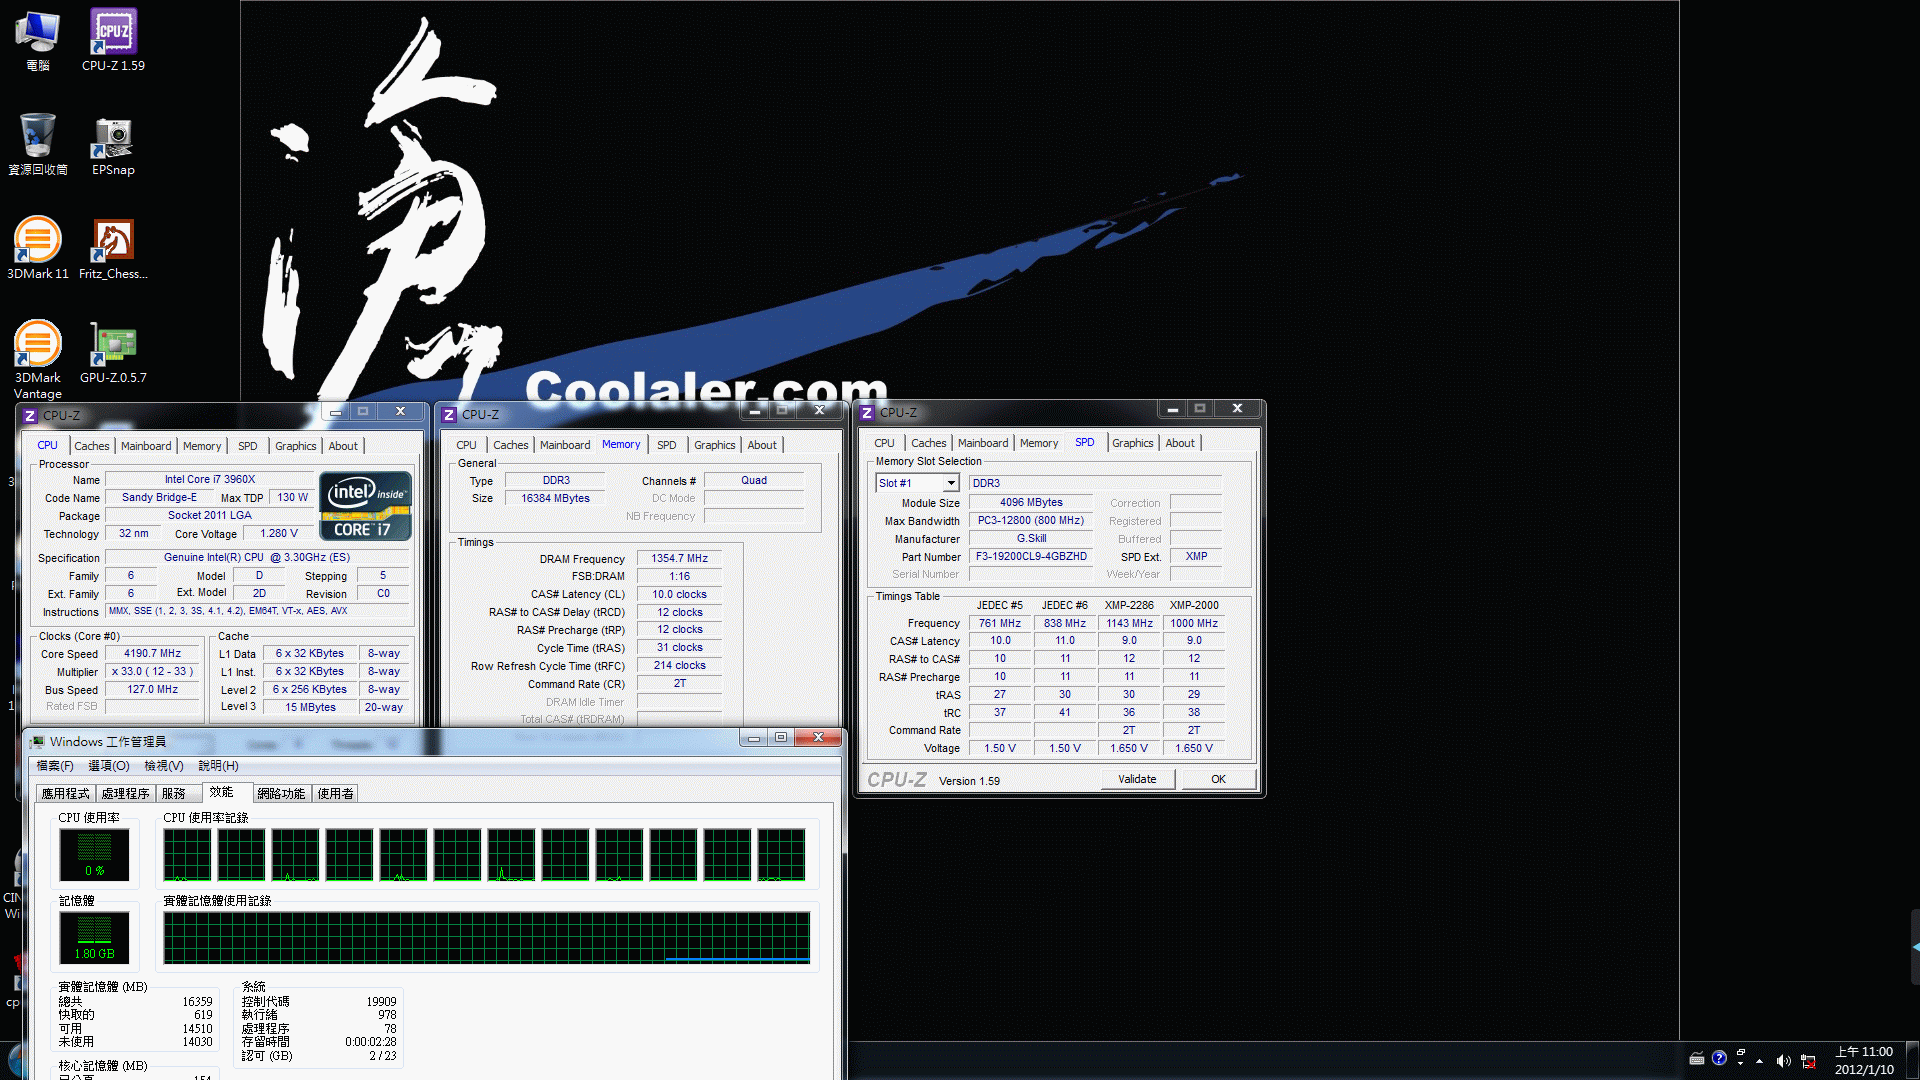Screen dimensions: 1920x1080
Task: Select Graphics tab in SPD window
Action: (1133, 443)
